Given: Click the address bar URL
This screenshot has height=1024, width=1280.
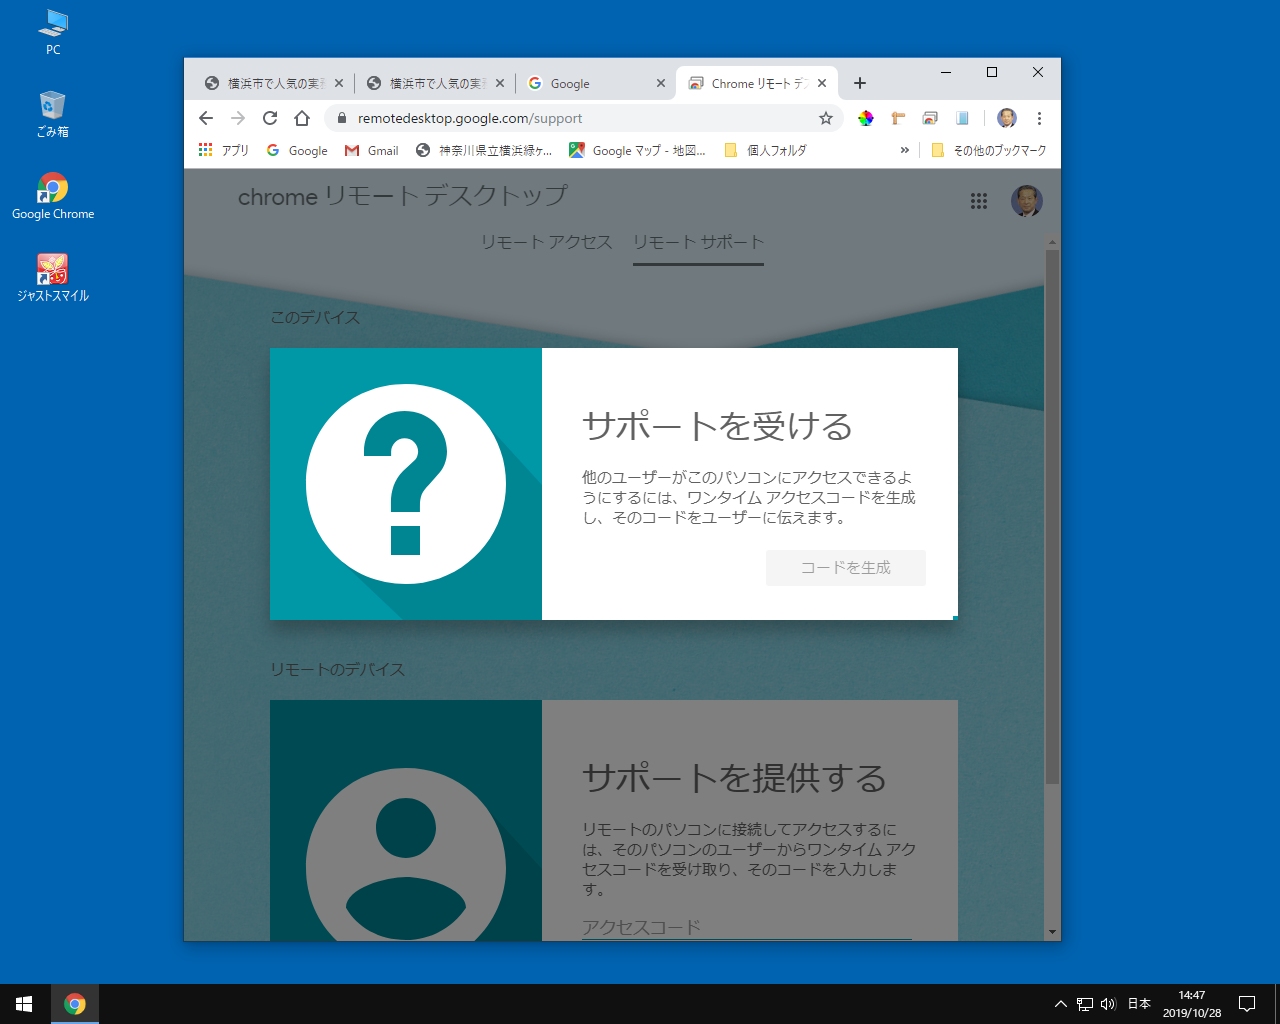Looking at the screenshot, I should [470, 118].
